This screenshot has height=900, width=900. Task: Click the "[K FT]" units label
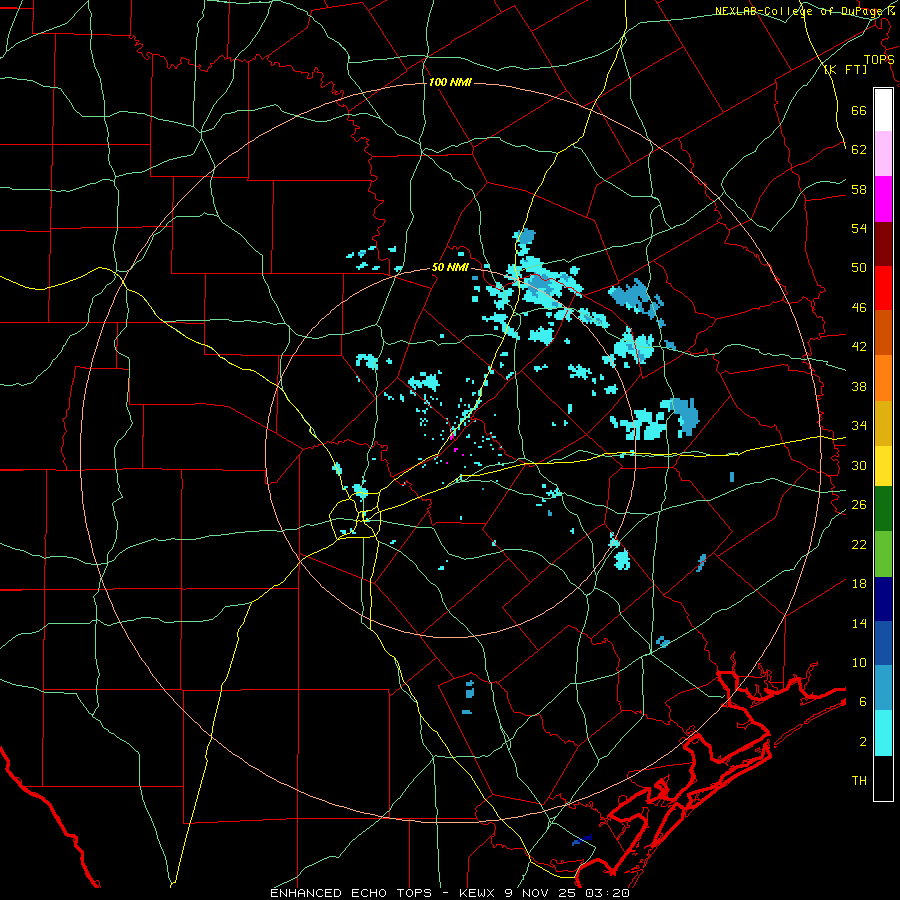845,69
